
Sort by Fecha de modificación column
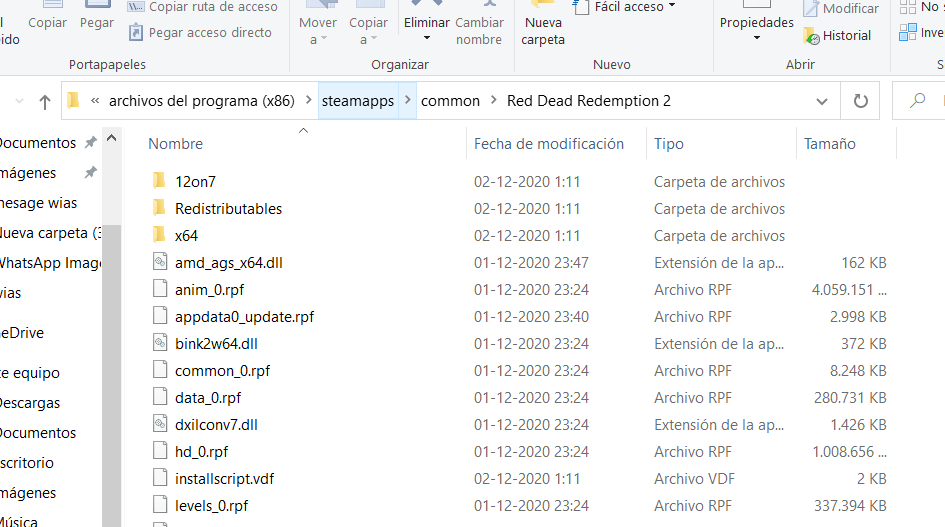coord(548,144)
